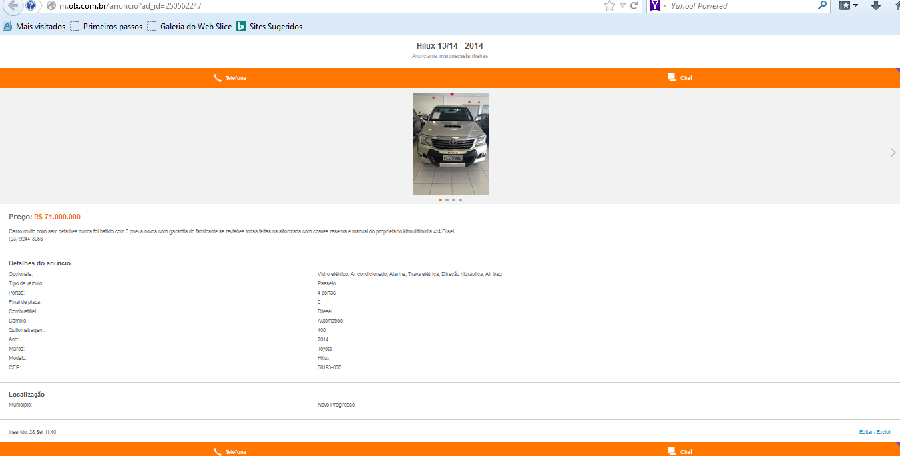Click the Passeio vehicle type value
The width and height of the screenshot is (900, 456).
click(327, 283)
